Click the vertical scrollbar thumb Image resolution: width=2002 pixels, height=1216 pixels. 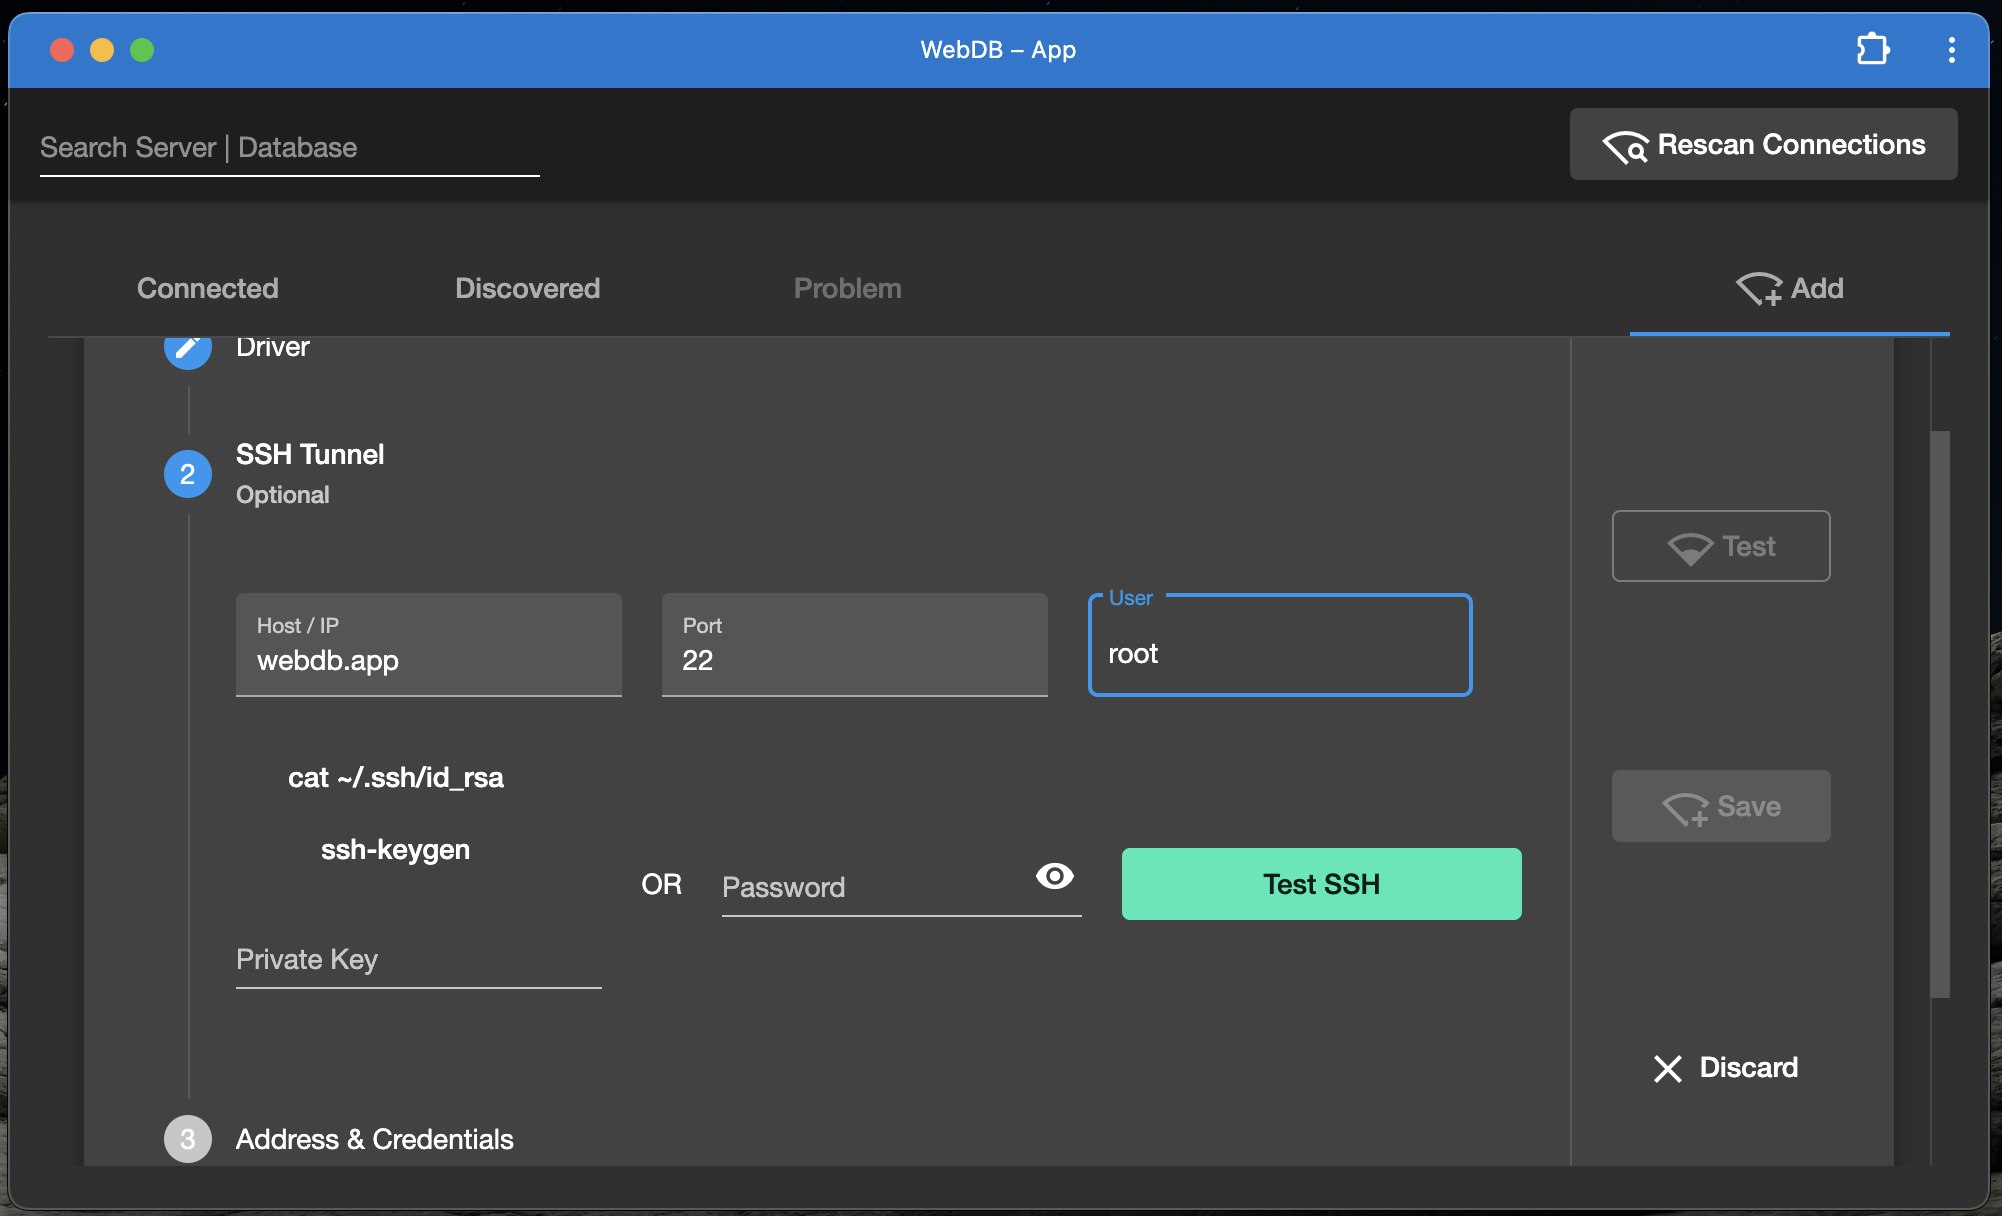1940,714
